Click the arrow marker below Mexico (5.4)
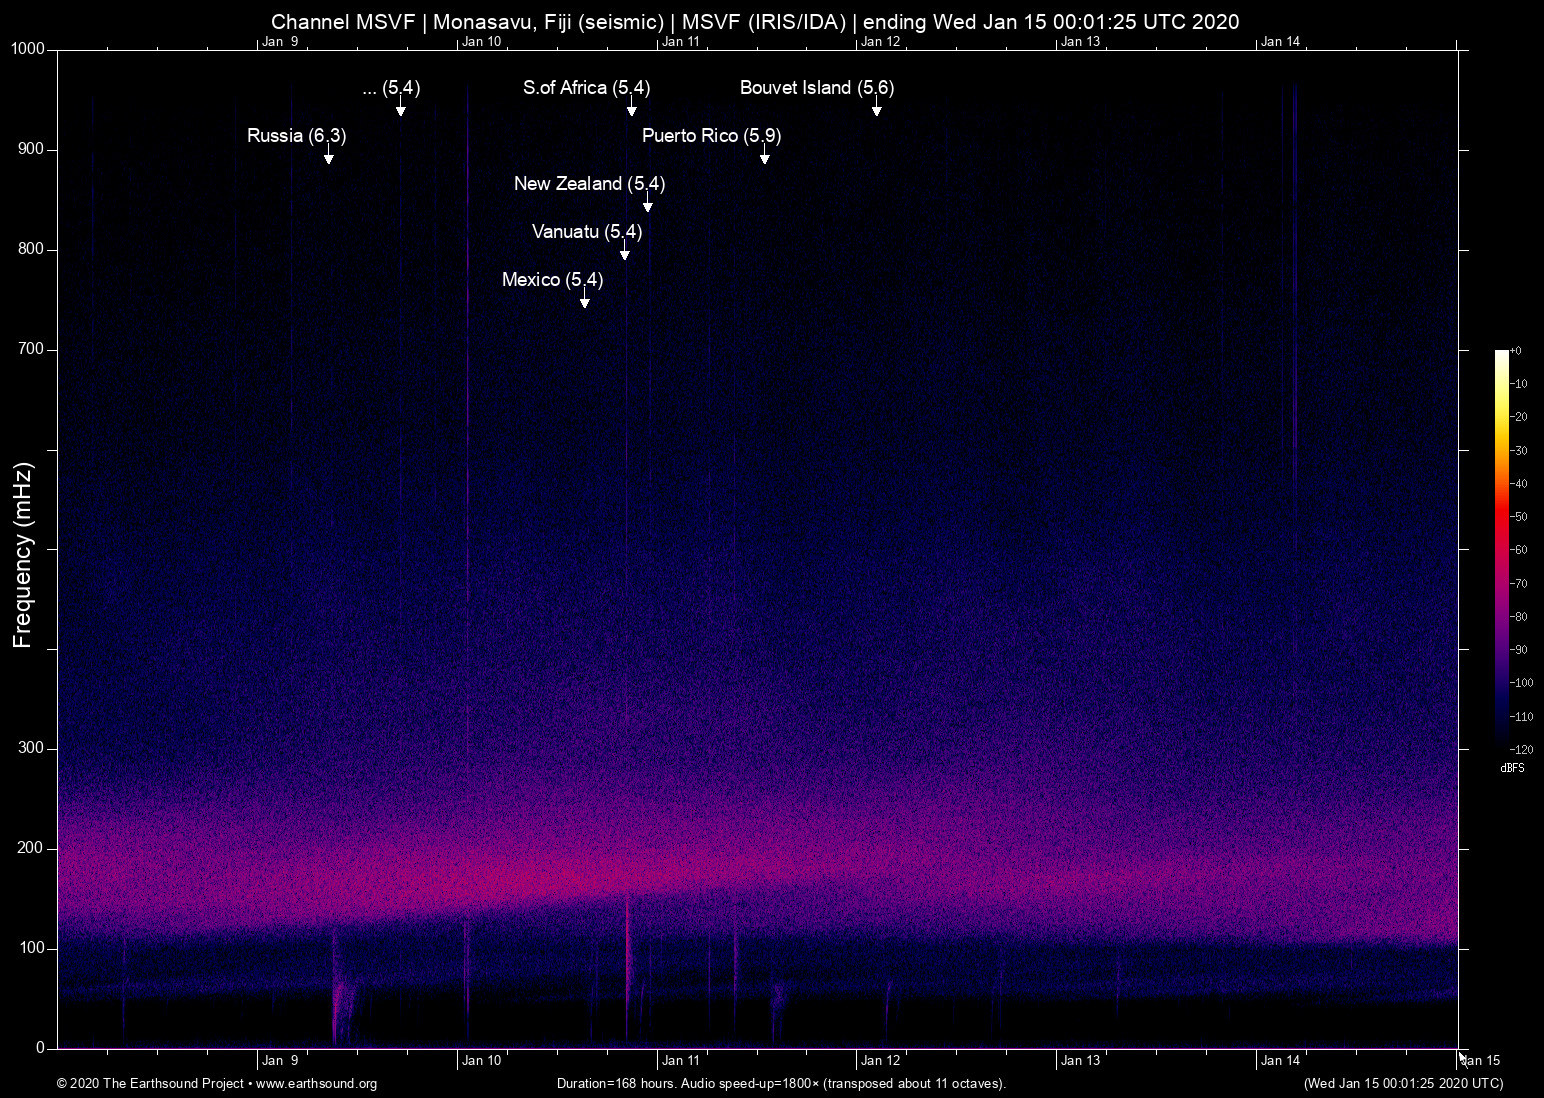Screen dimensions: 1544x1098 coord(585,300)
